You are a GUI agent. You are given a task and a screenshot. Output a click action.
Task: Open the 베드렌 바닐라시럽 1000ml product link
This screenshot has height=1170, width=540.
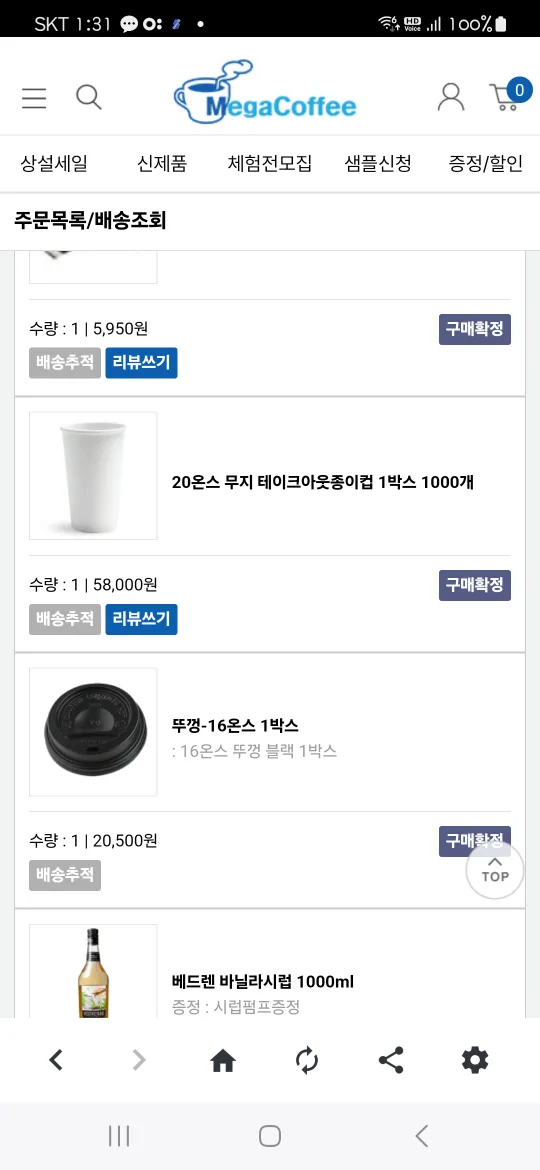263,981
